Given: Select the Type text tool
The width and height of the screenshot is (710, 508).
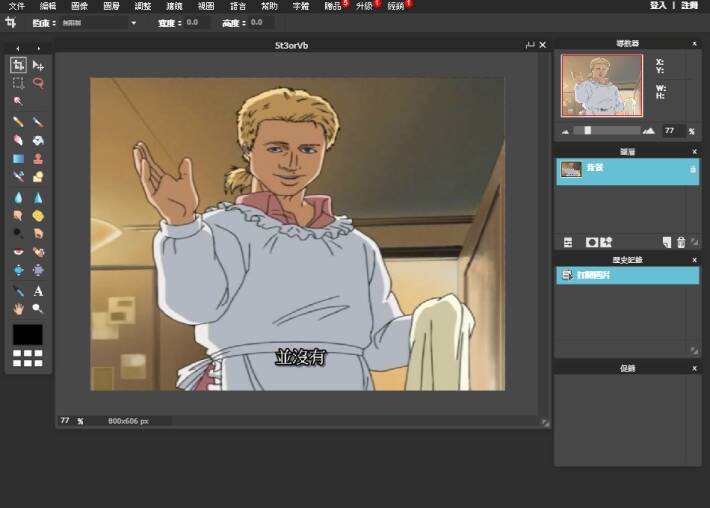Looking at the screenshot, I should pos(38,291).
